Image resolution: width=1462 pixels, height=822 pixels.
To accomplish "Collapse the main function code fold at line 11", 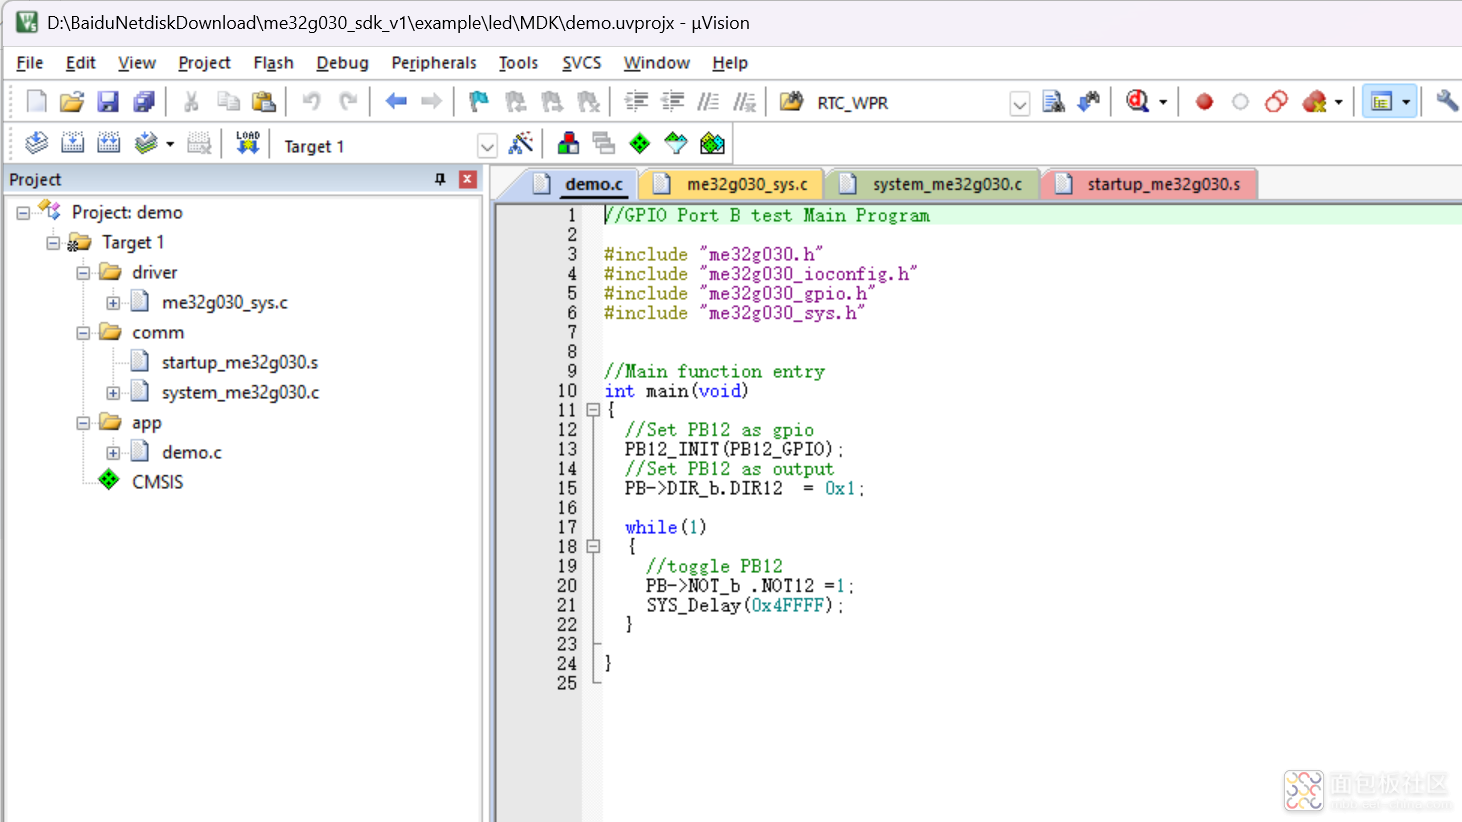I will click(593, 410).
